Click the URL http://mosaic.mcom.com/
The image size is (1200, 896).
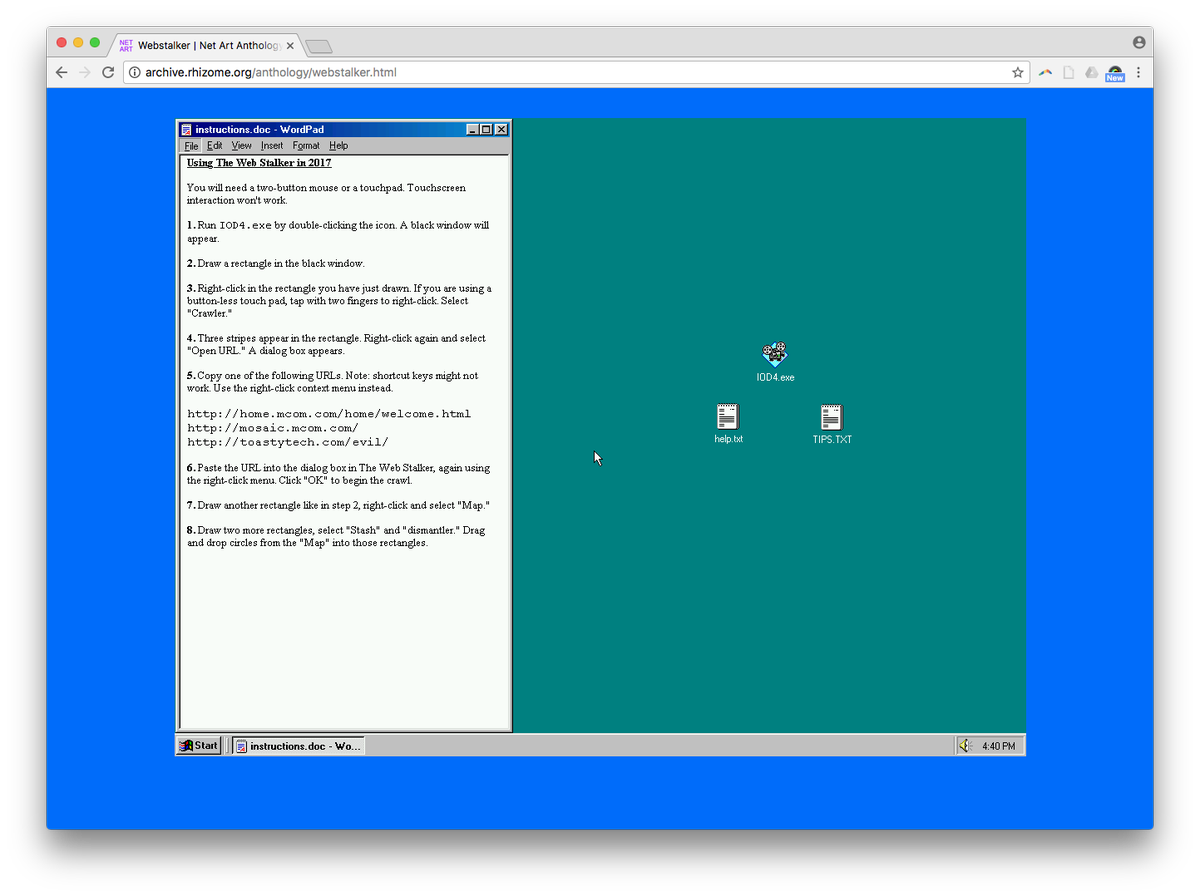coord(273,428)
